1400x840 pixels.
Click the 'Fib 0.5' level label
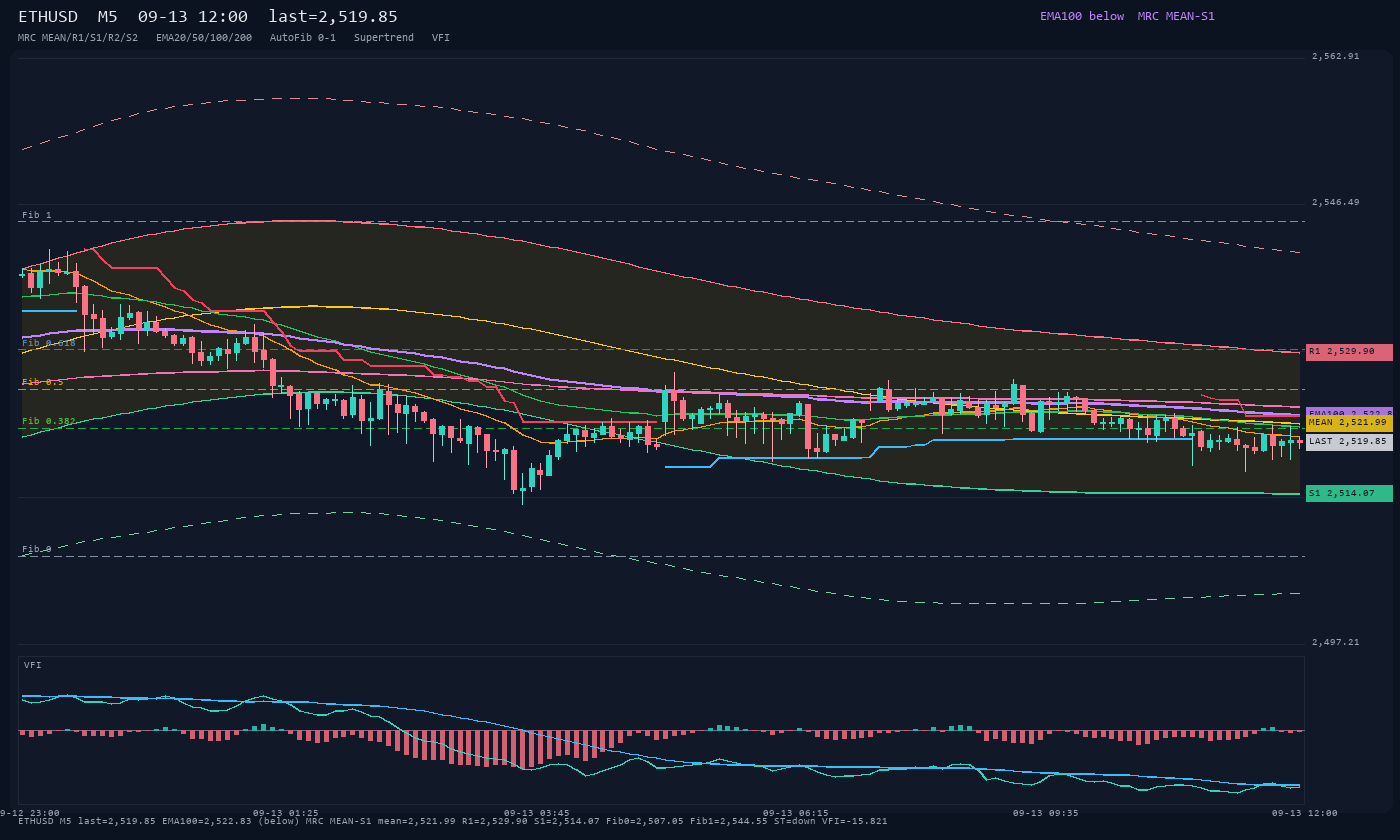tap(43, 382)
